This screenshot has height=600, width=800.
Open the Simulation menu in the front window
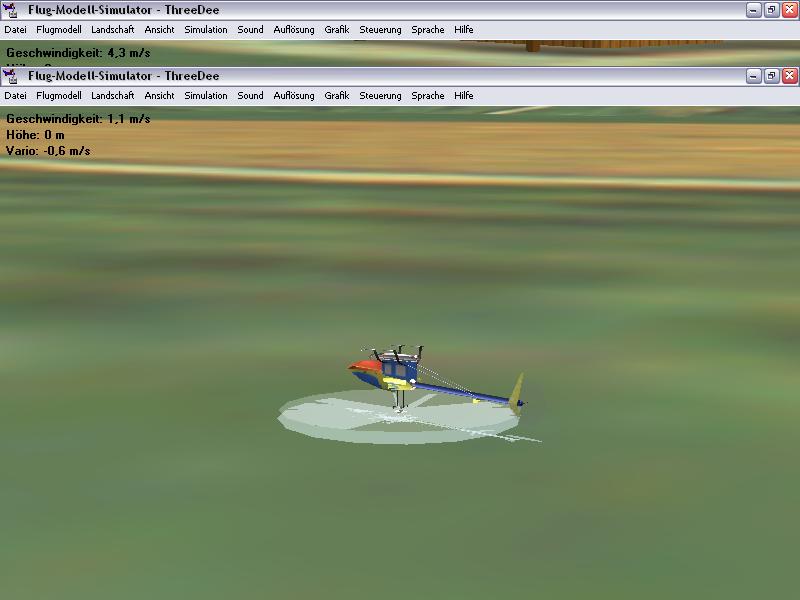click(x=206, y=96)
